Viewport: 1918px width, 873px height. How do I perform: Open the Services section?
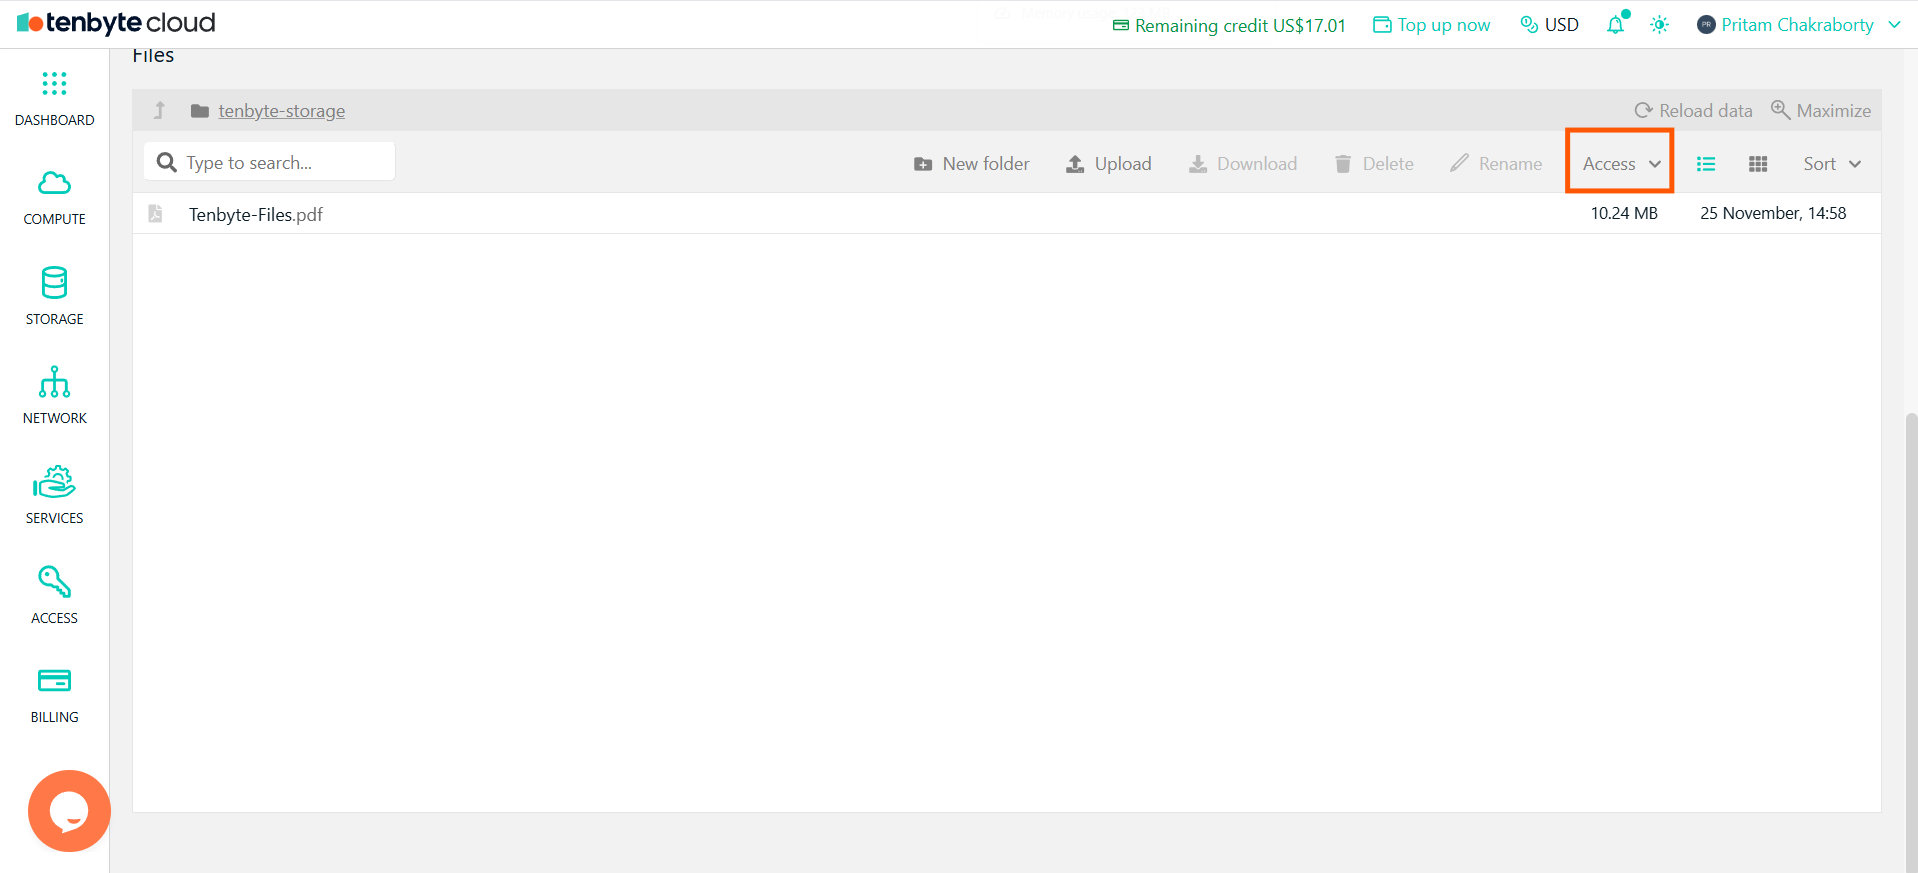point(54,496)
